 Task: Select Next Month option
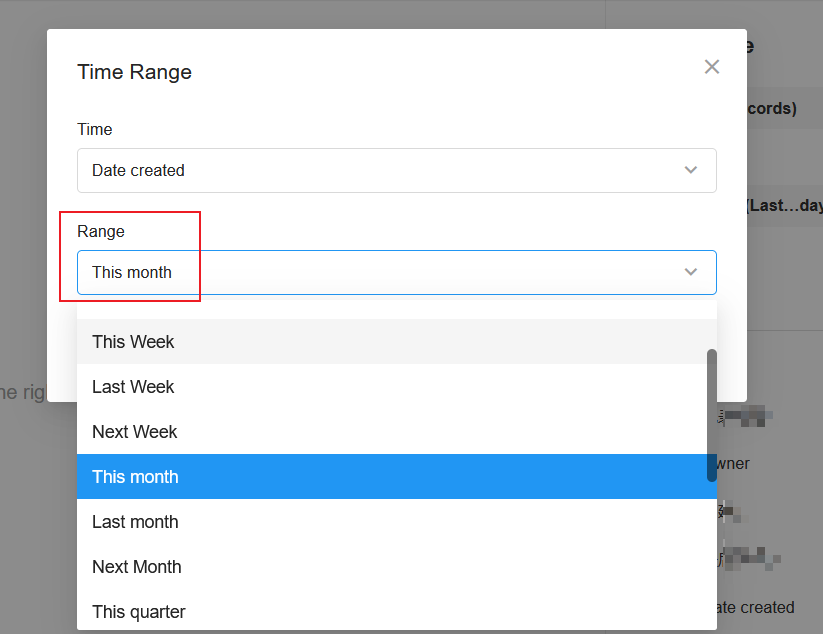(x=397, y=567)
